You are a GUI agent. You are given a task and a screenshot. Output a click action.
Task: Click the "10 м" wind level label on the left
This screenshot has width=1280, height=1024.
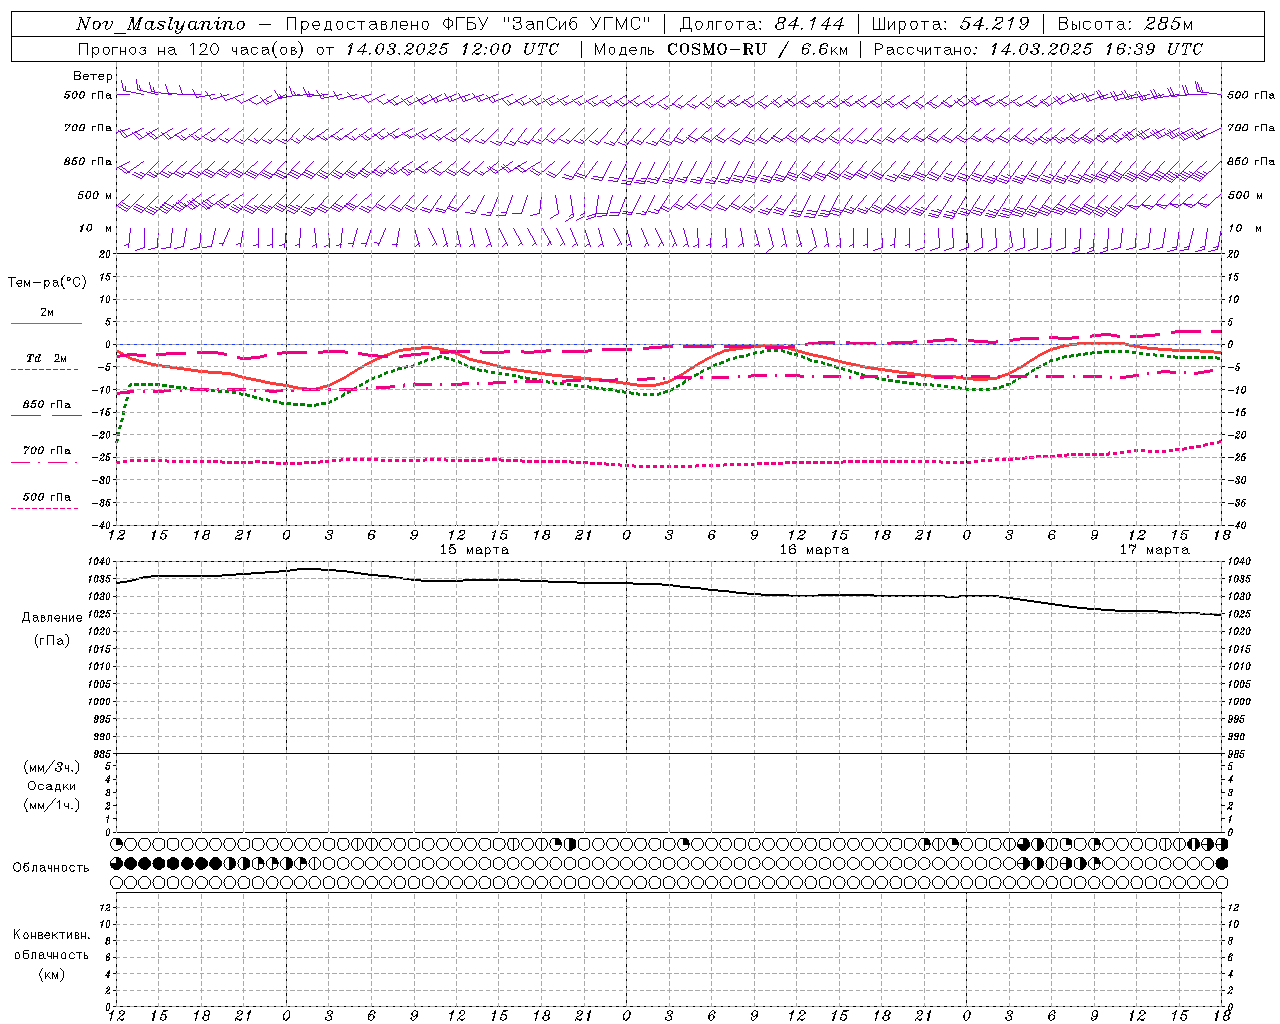click(x=96, y=229)
